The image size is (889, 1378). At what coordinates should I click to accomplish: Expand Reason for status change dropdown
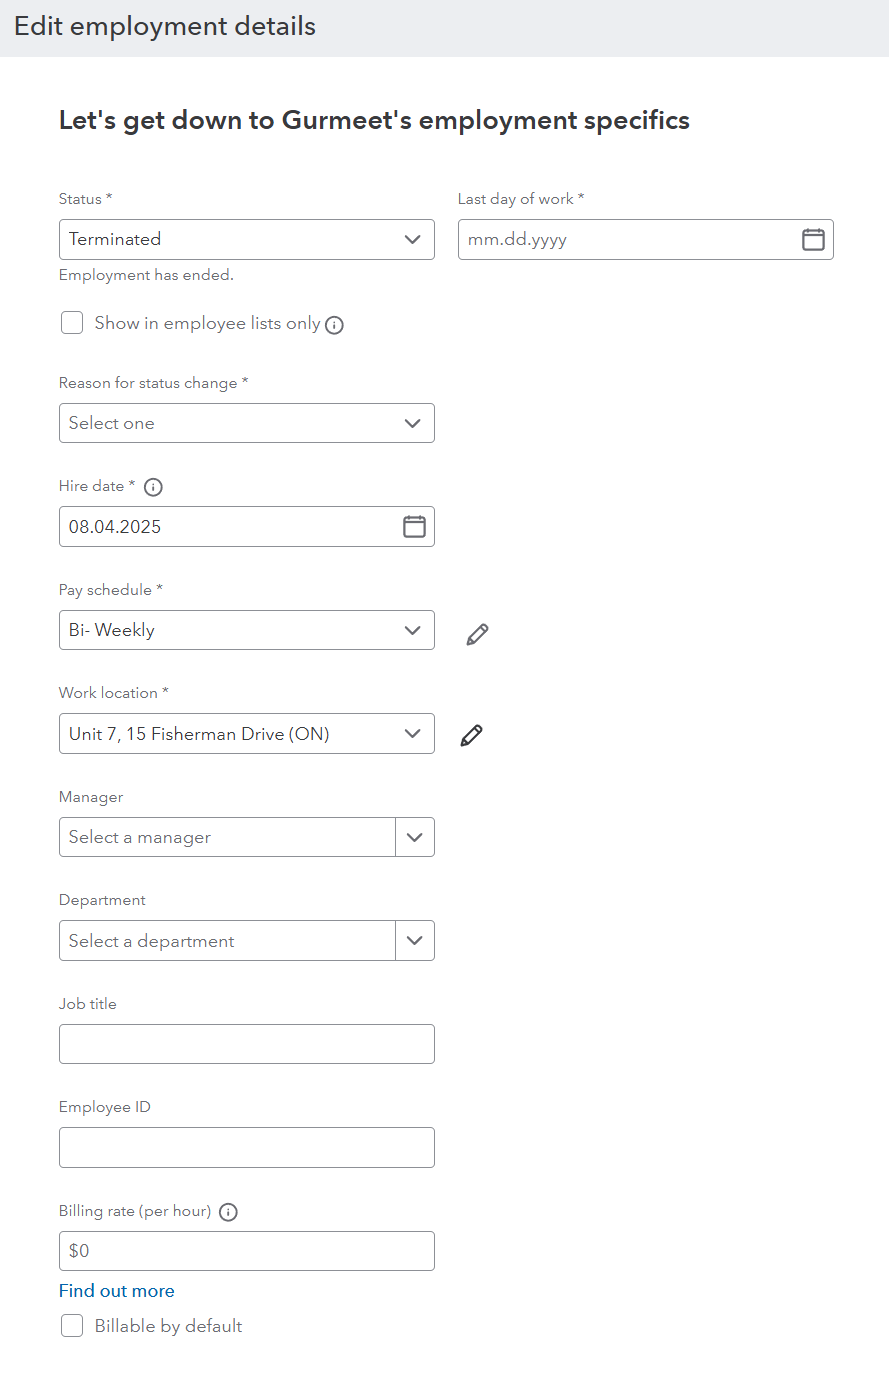tap(246, 424)
